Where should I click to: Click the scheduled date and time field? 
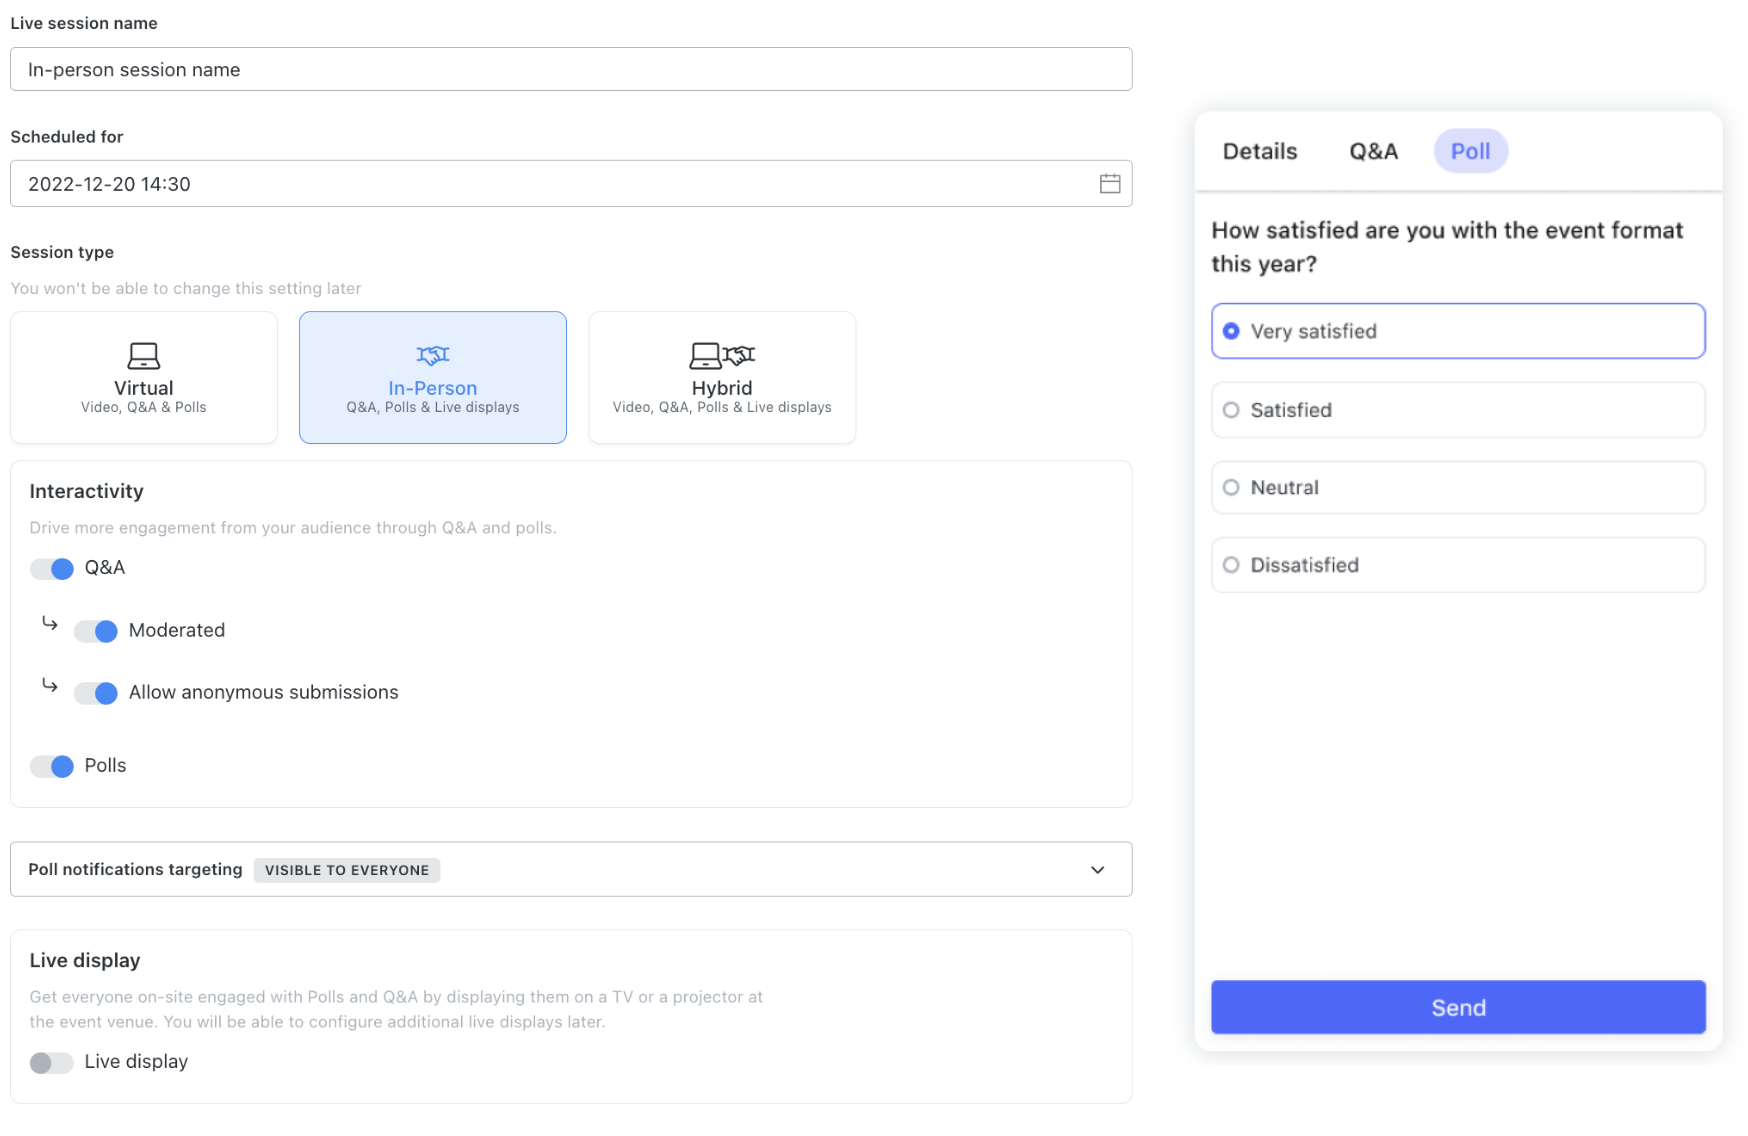click(560, 183)
